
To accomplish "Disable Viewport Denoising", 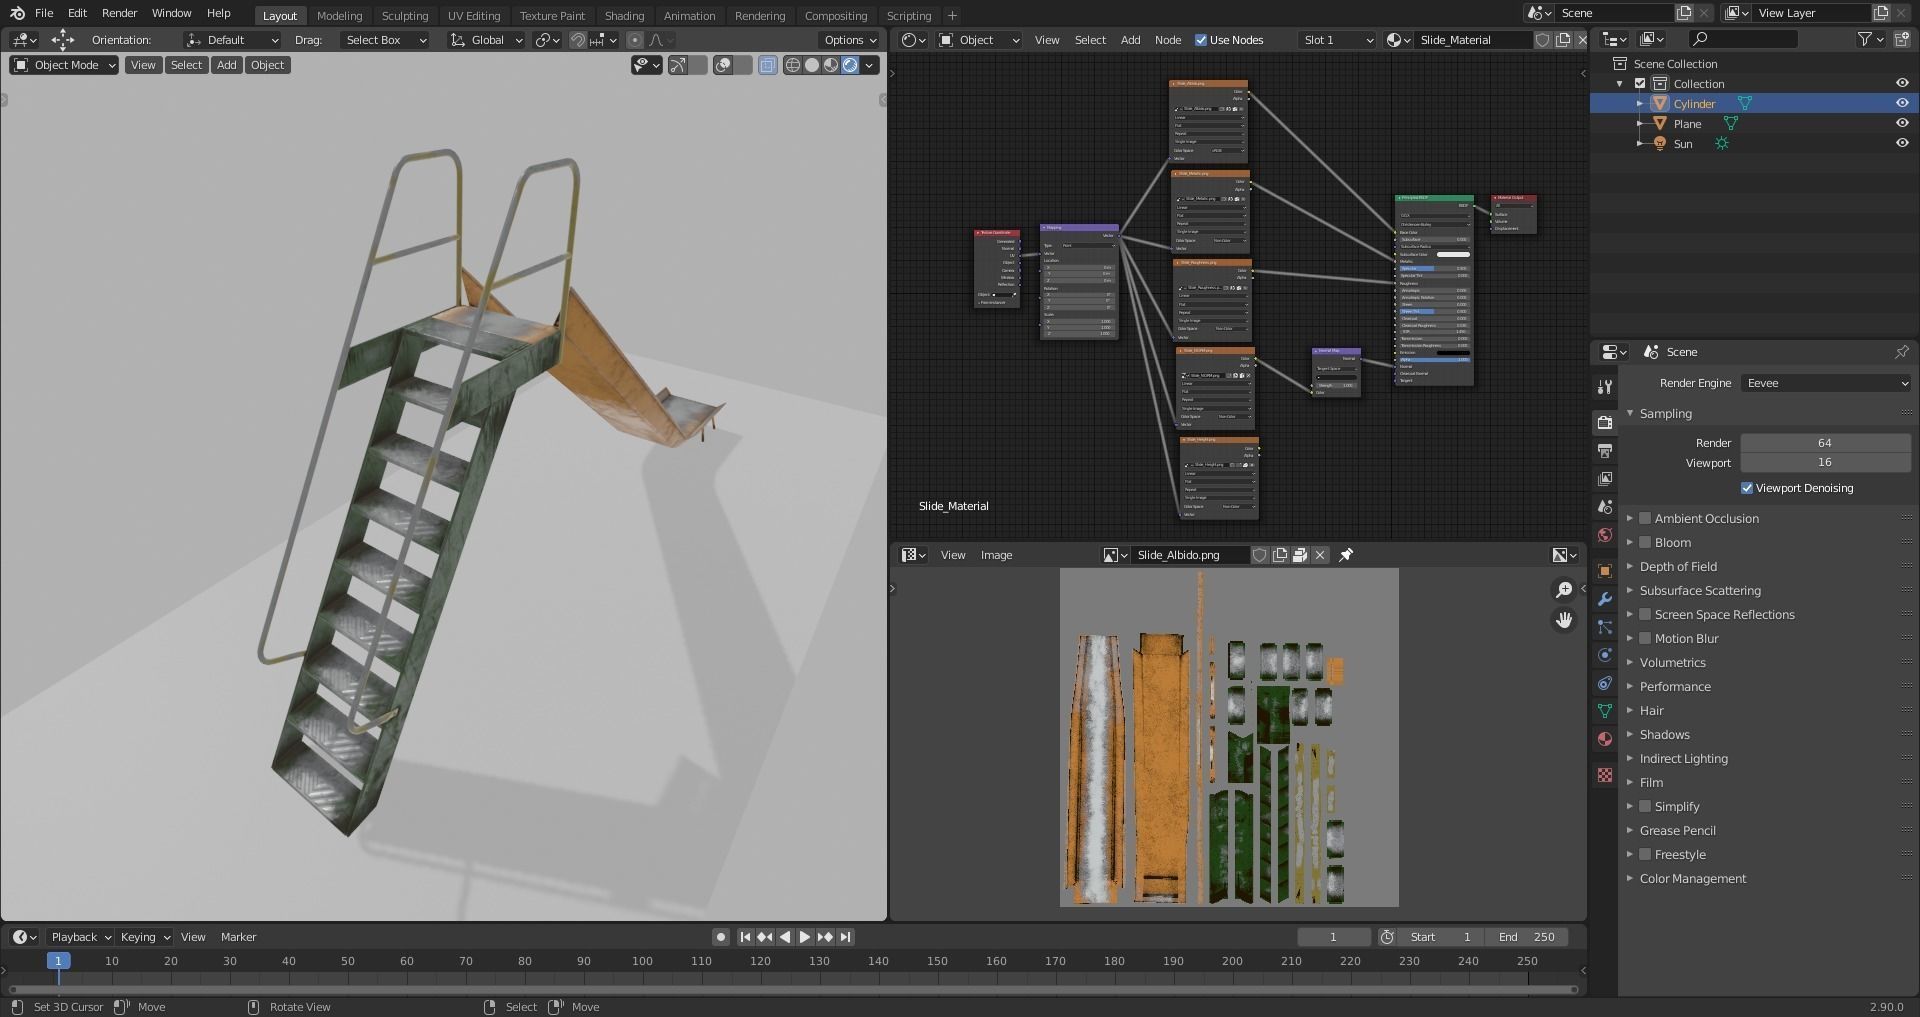I will click(x=1747, y=488).
